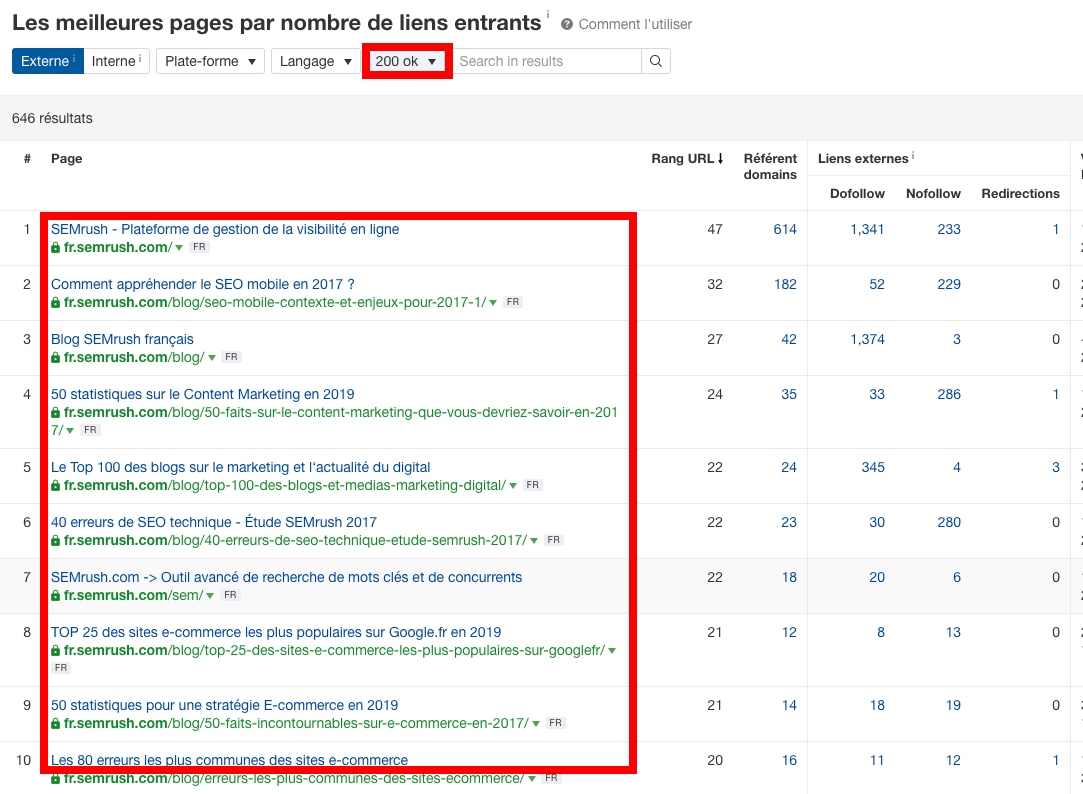
Task: Click redirections value 3 in row 5
Action: (1055, 467)
